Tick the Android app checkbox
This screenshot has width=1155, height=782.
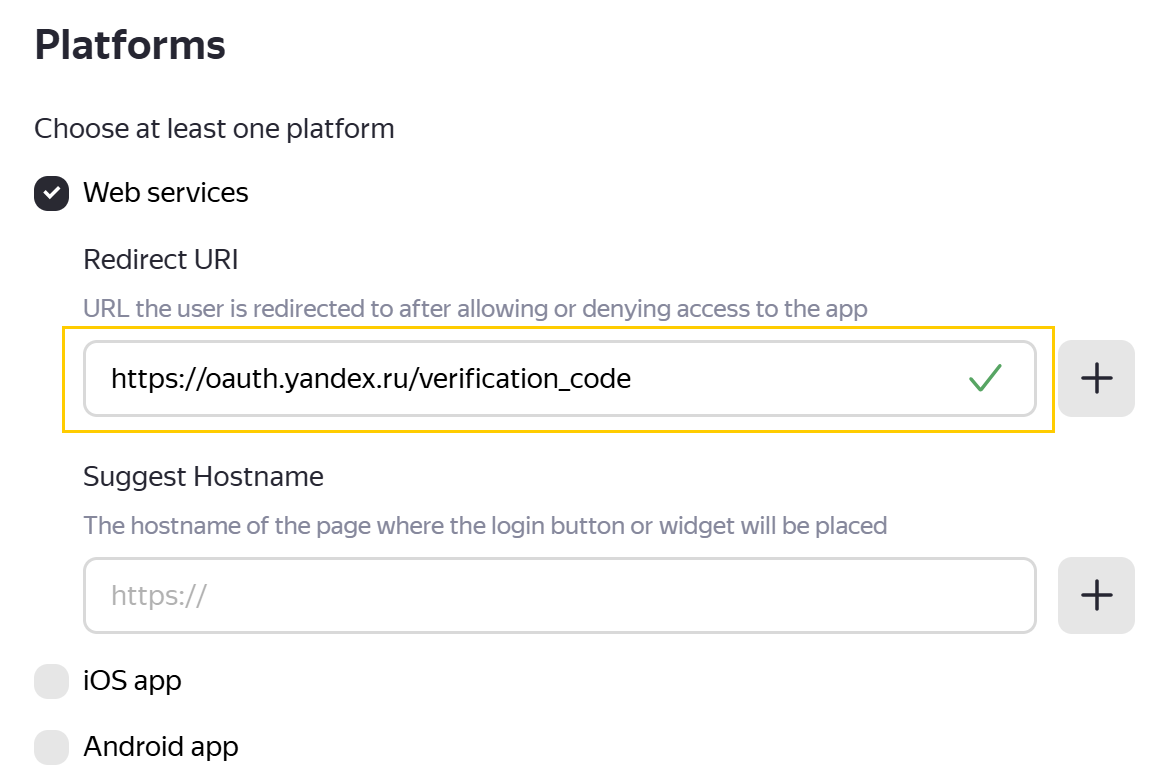point(51,747)
